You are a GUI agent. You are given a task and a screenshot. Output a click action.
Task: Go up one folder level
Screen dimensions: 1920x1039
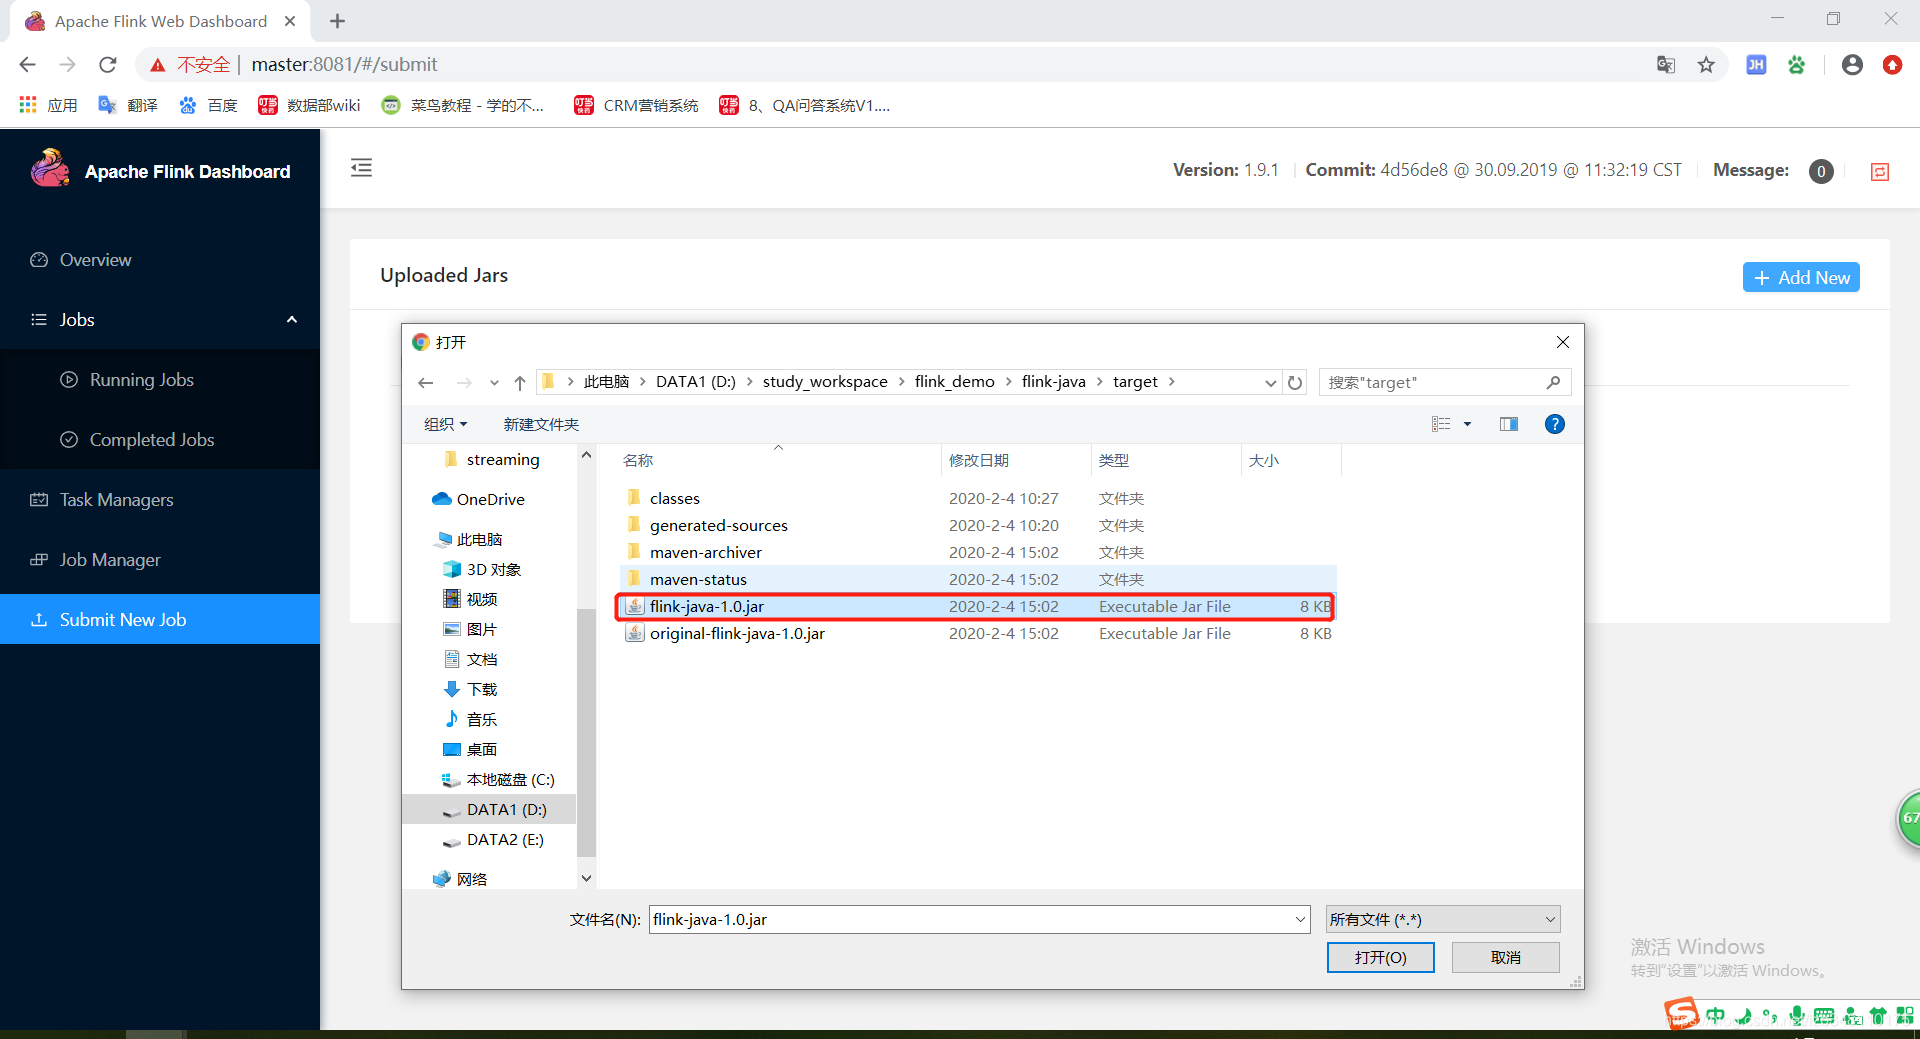coord(520,382)
